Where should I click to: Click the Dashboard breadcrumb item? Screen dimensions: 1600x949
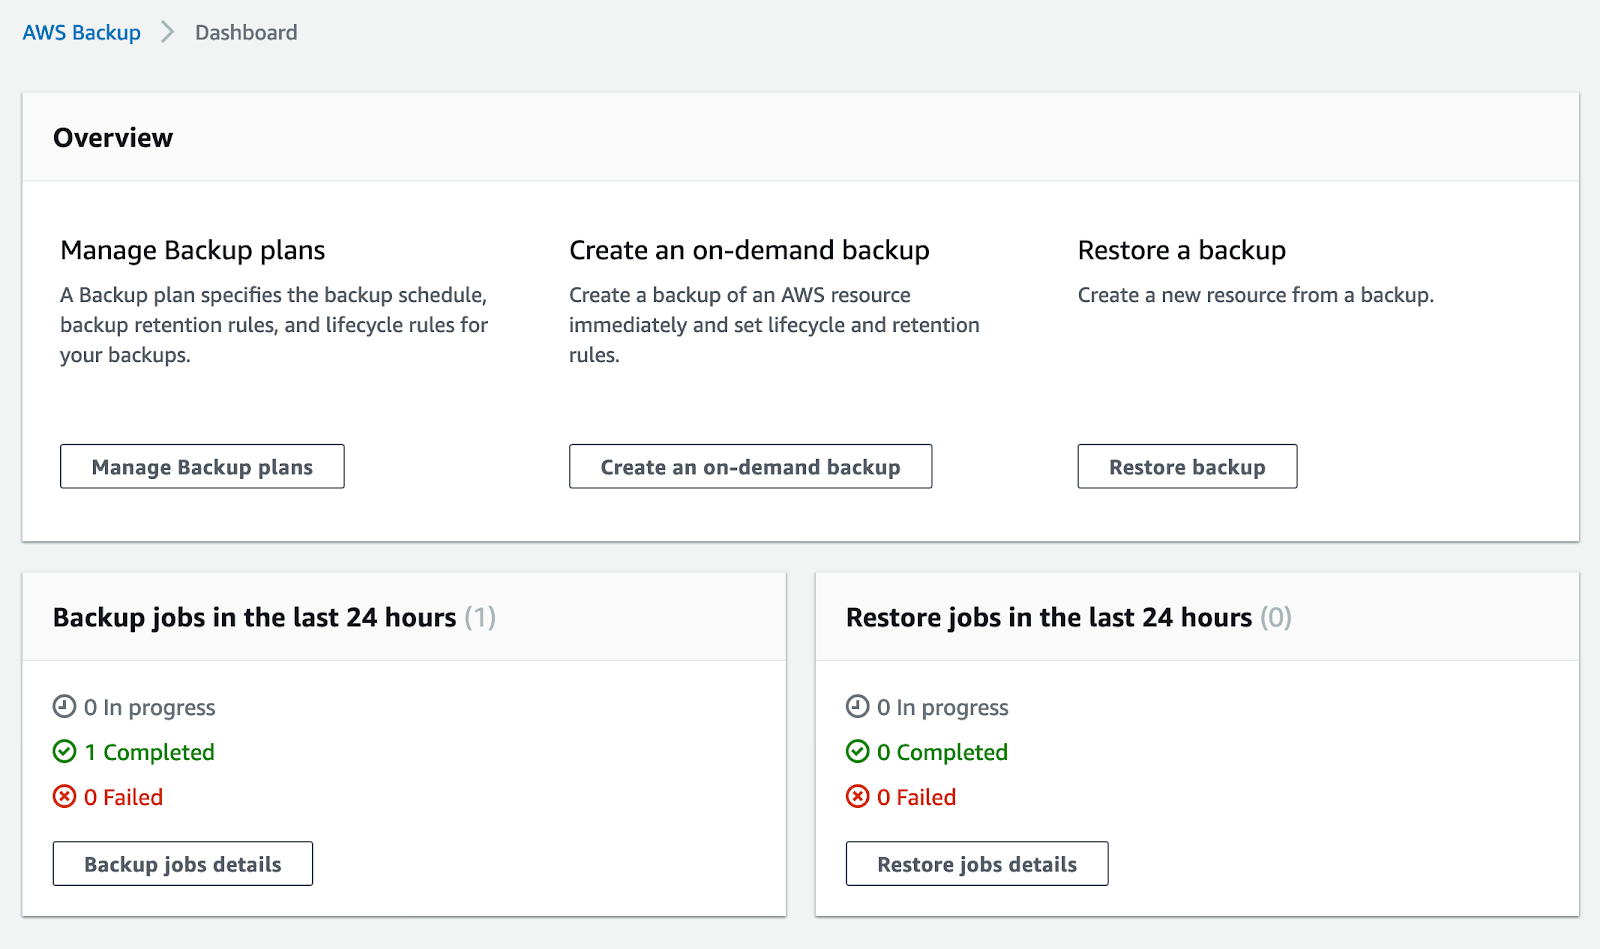[246, 33]
